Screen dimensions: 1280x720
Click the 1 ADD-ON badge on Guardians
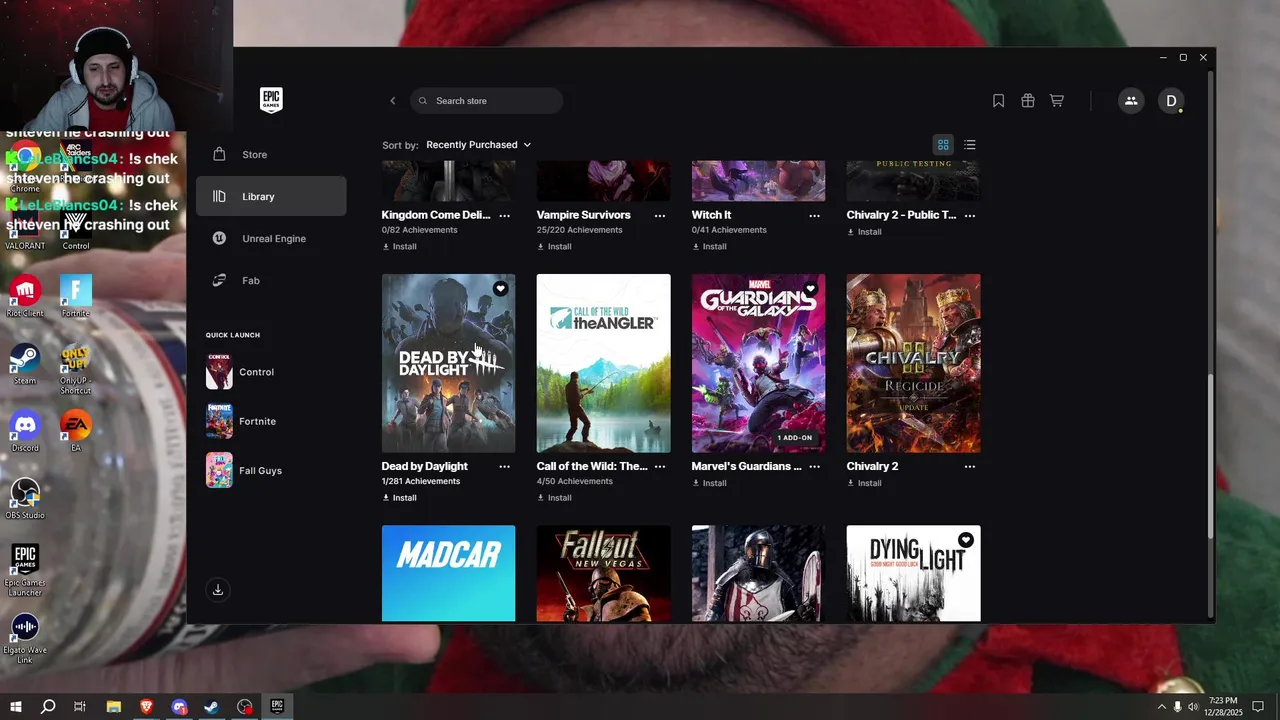point(795,438)
